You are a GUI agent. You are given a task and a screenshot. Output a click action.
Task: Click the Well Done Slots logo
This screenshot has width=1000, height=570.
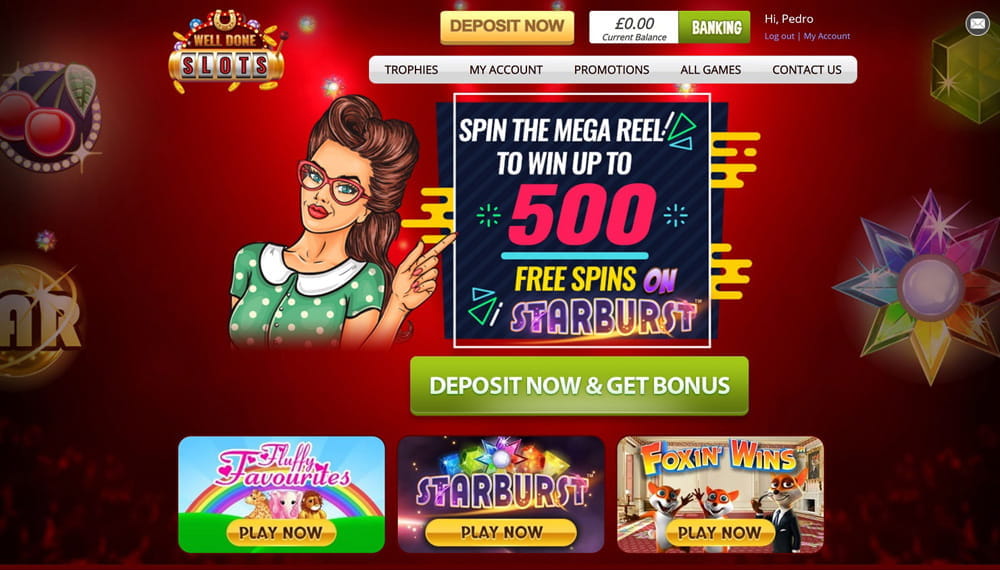tap(226, 51)
